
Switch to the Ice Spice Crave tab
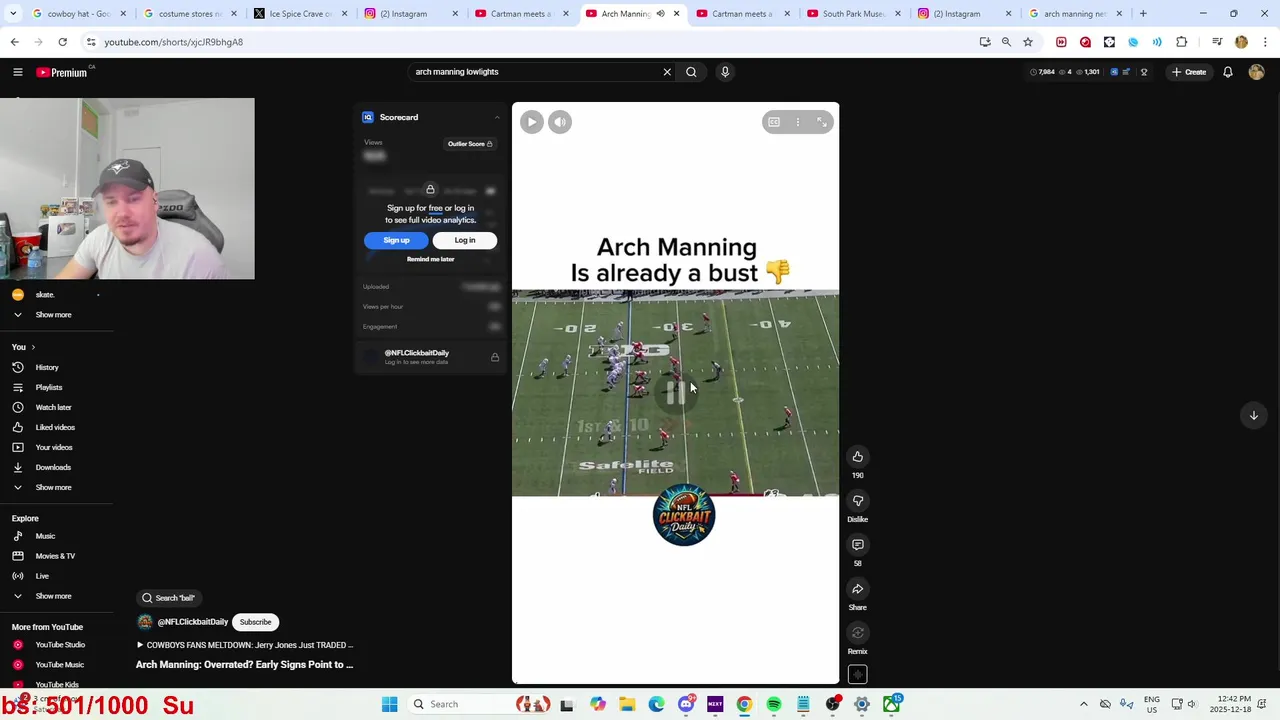point(300,14)
